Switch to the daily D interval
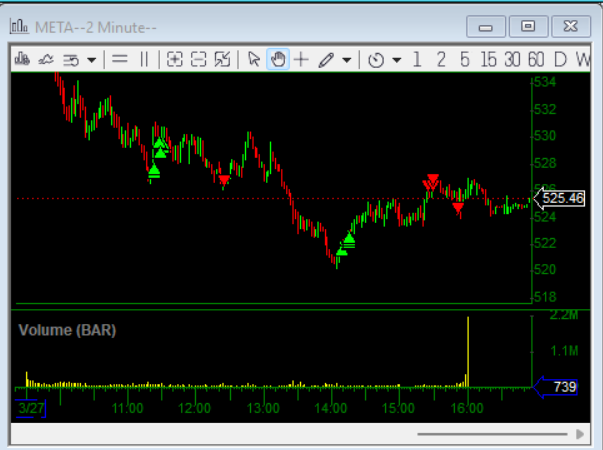Image resolution: width=603 pixels, height=450 pixels. [x=560, y=60]
